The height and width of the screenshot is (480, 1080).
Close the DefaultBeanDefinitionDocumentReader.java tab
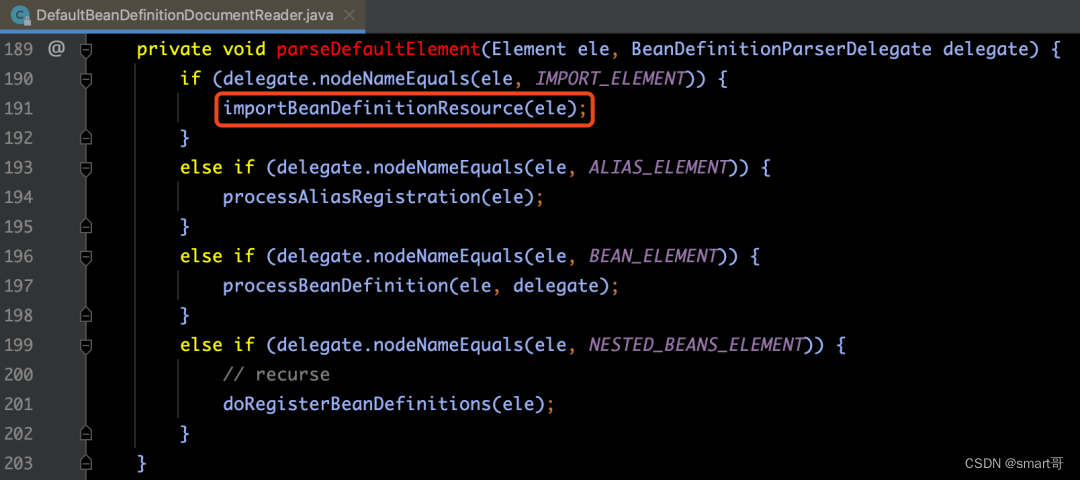coord(349,15)
